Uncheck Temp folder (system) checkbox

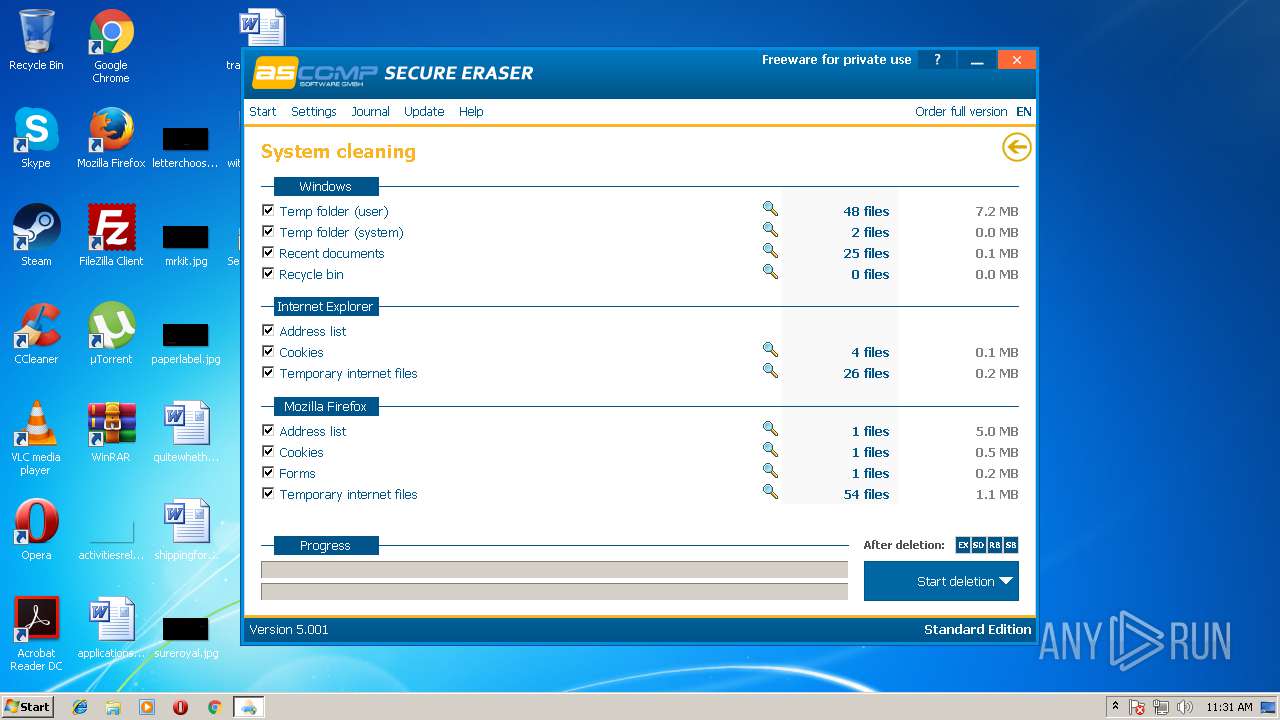[x=268, y=231]
